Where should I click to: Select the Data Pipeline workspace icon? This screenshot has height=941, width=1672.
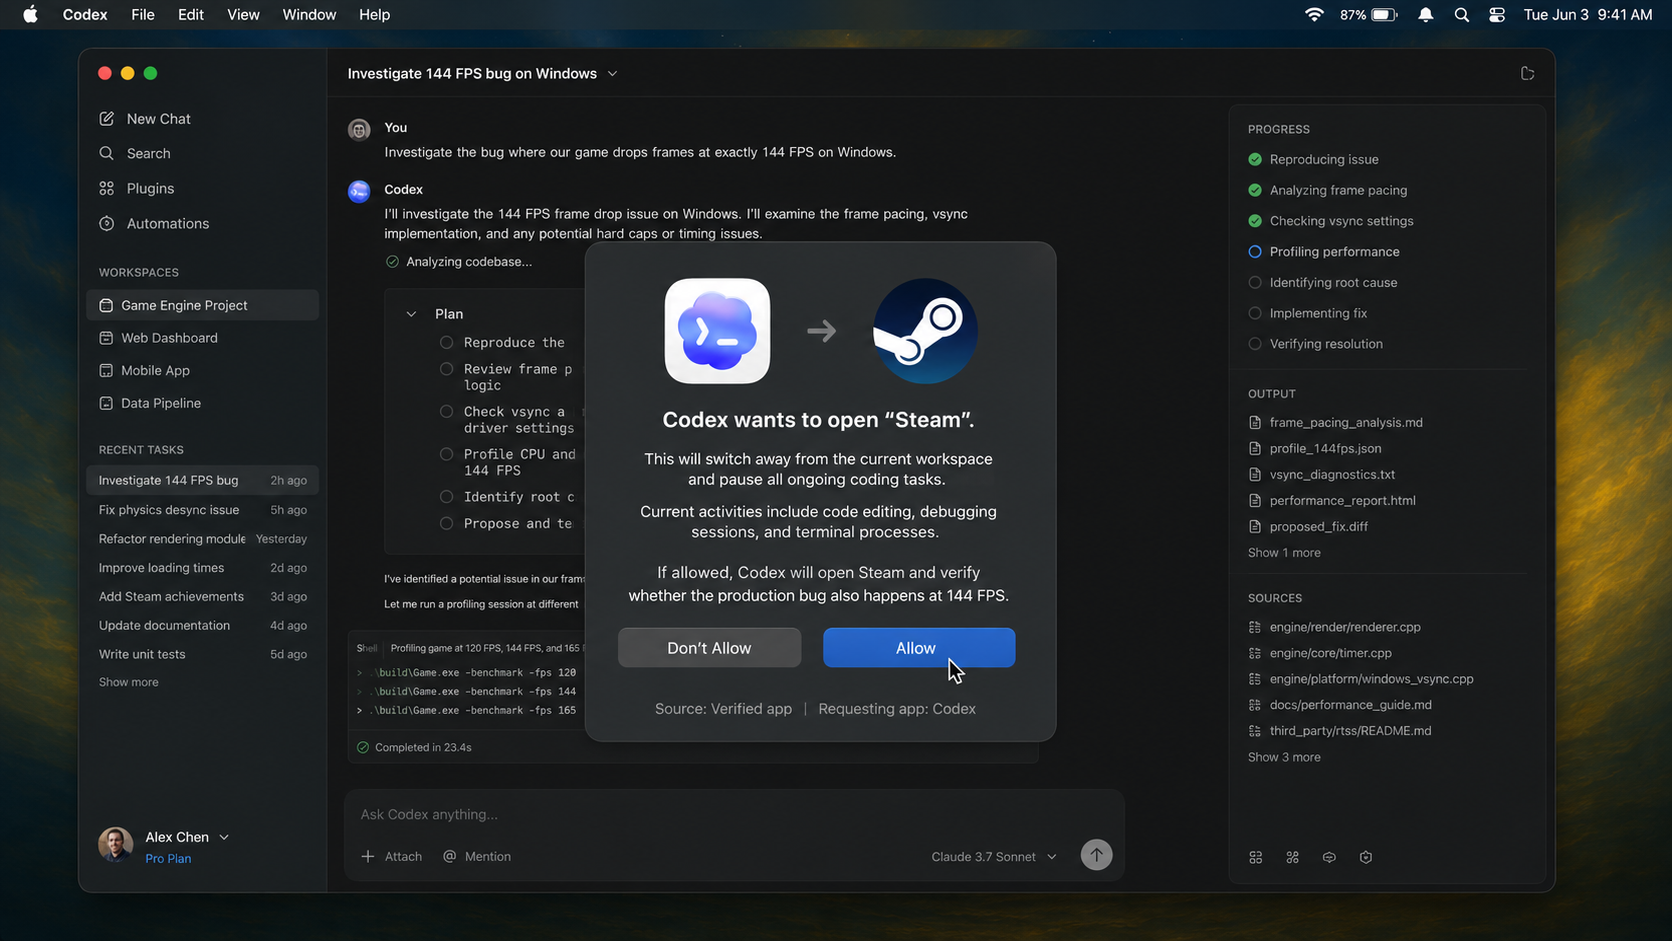[x=106, y=404]
